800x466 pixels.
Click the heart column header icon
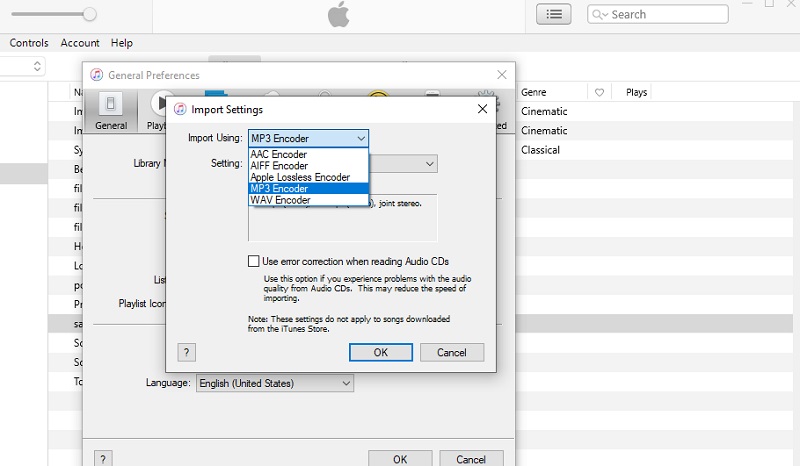point(599,92)
